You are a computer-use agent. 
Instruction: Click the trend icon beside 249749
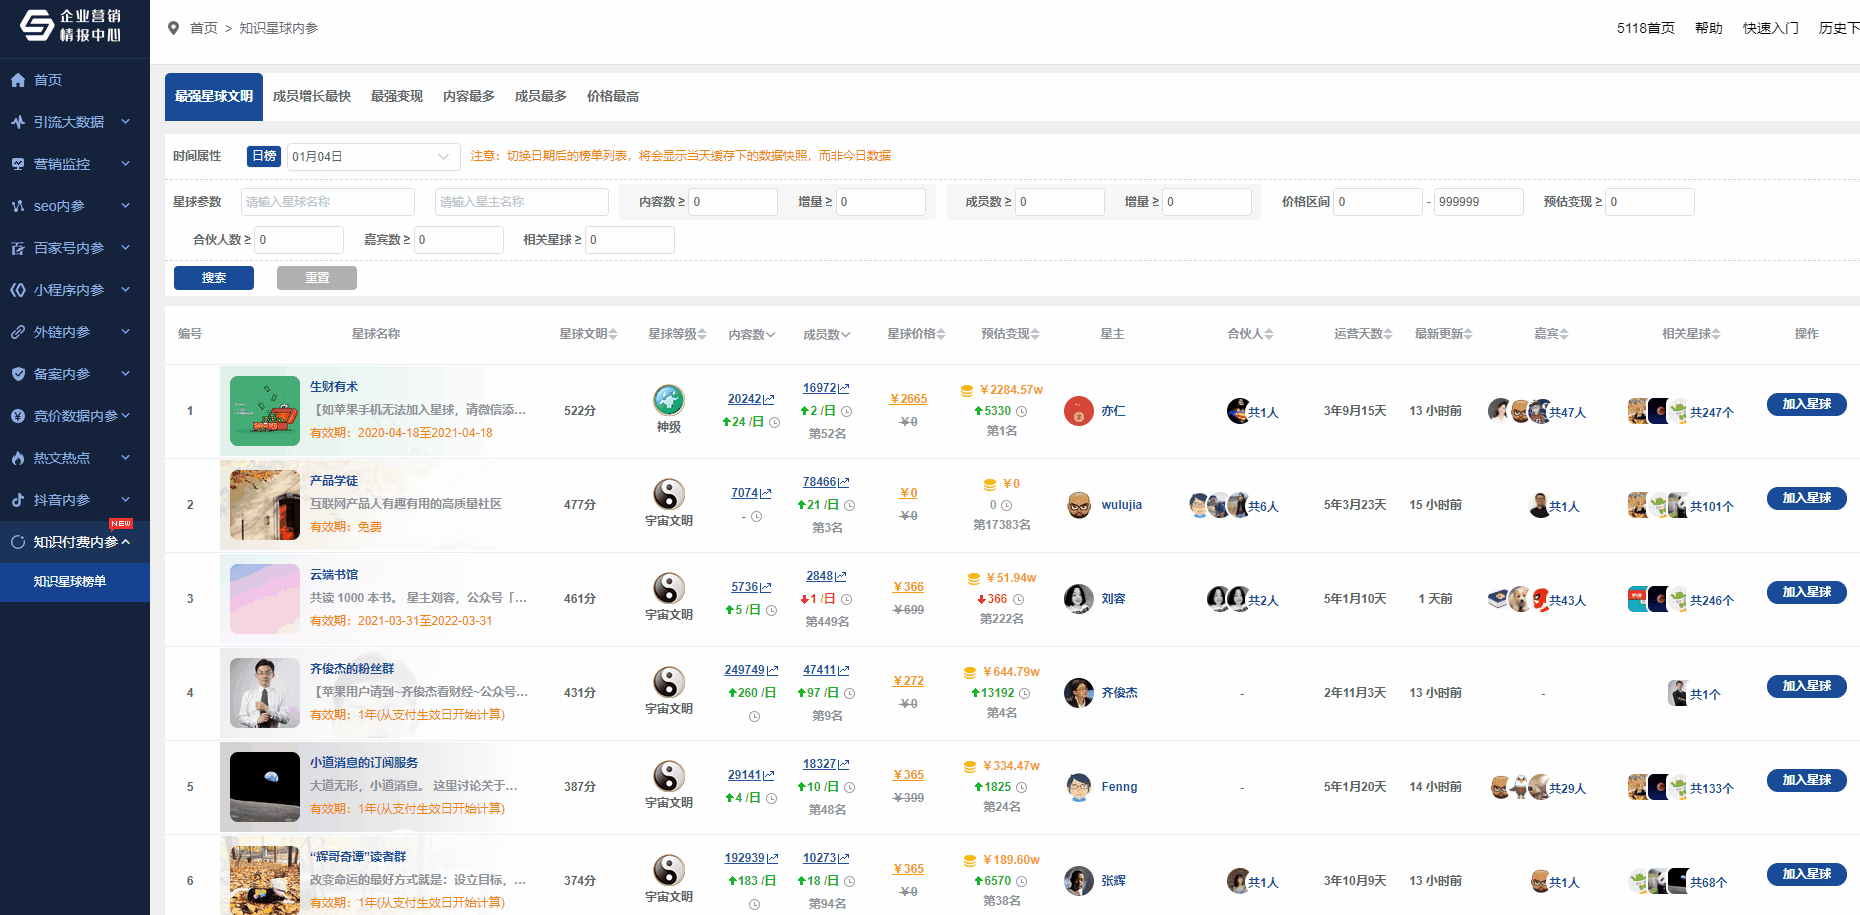tap(772, 670)
